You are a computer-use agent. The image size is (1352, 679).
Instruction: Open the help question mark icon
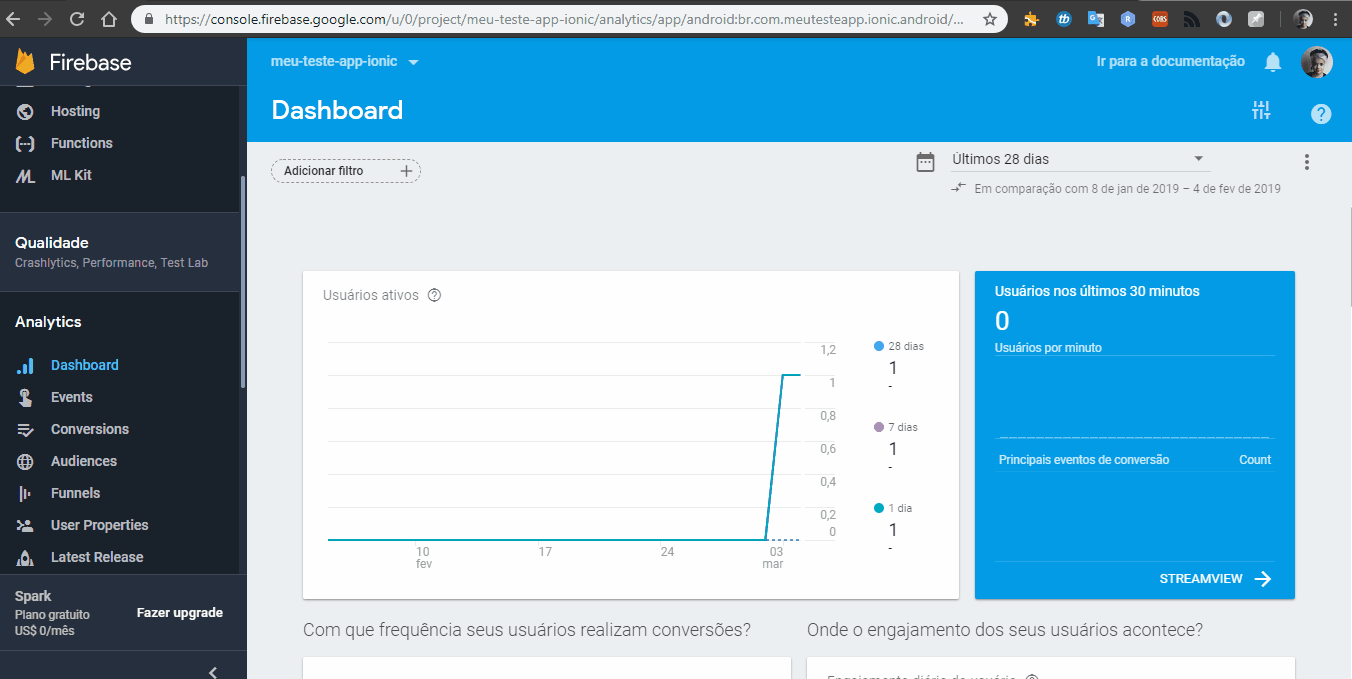[1321, 114]
